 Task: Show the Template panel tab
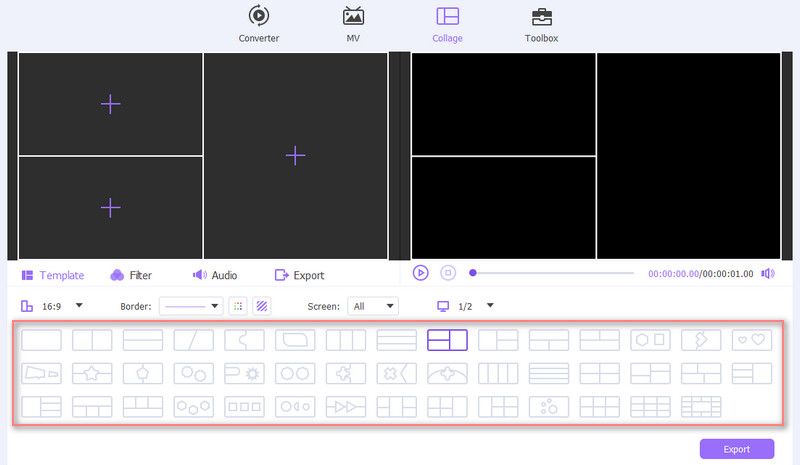(x=53, y=275)
